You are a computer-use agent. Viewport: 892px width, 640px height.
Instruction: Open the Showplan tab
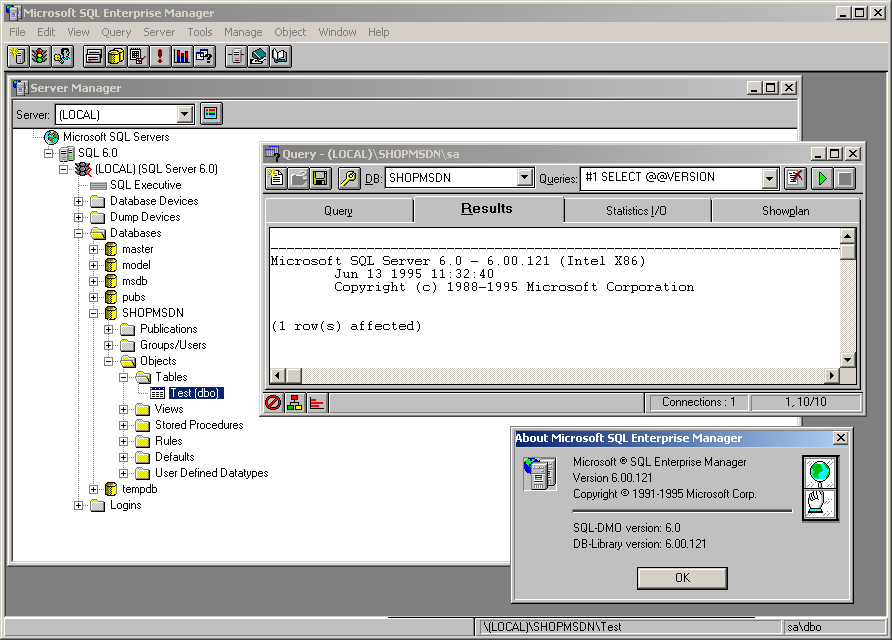click(x=785, y=211)
